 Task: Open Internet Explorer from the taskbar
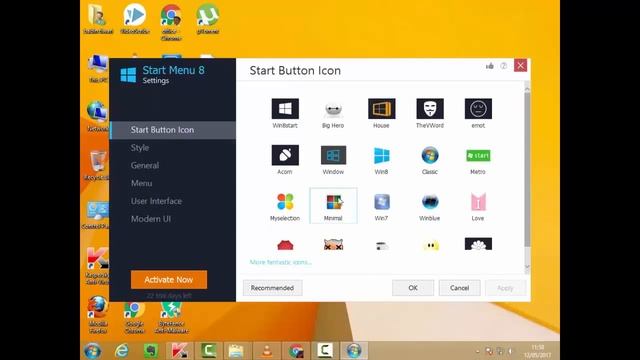coord(122,351)
